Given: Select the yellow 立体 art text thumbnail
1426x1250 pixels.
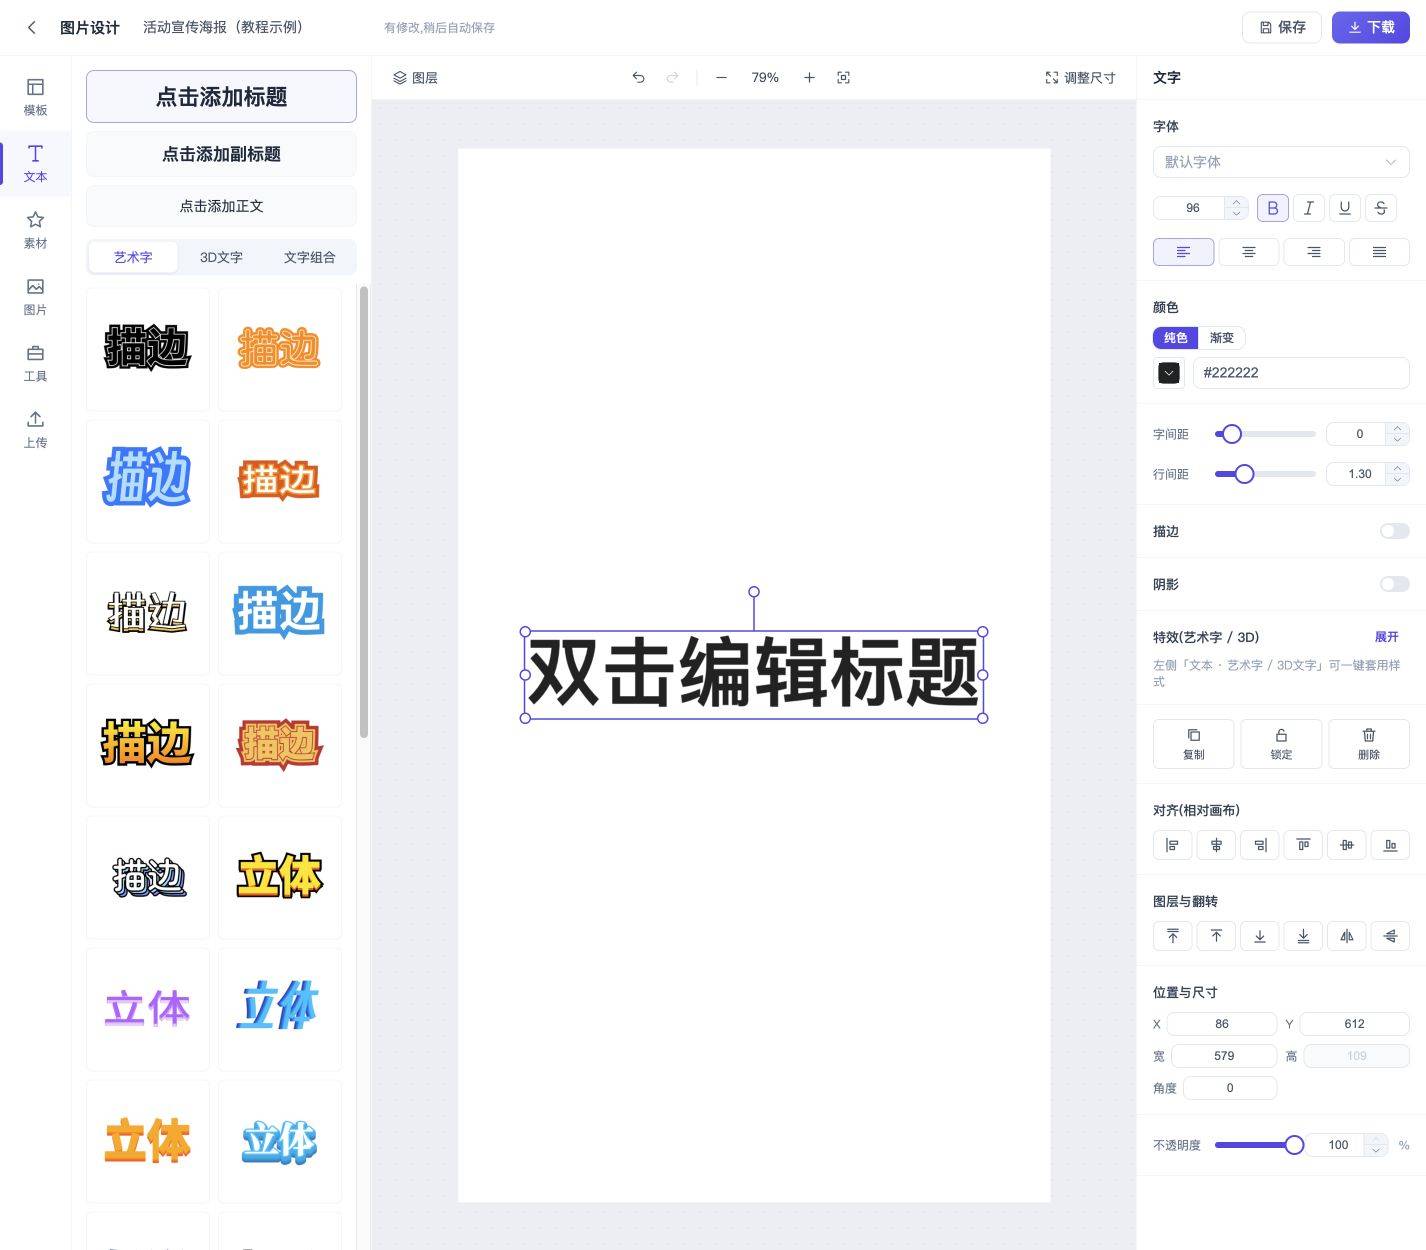Looking at the screenshot, I should point(280,877).
